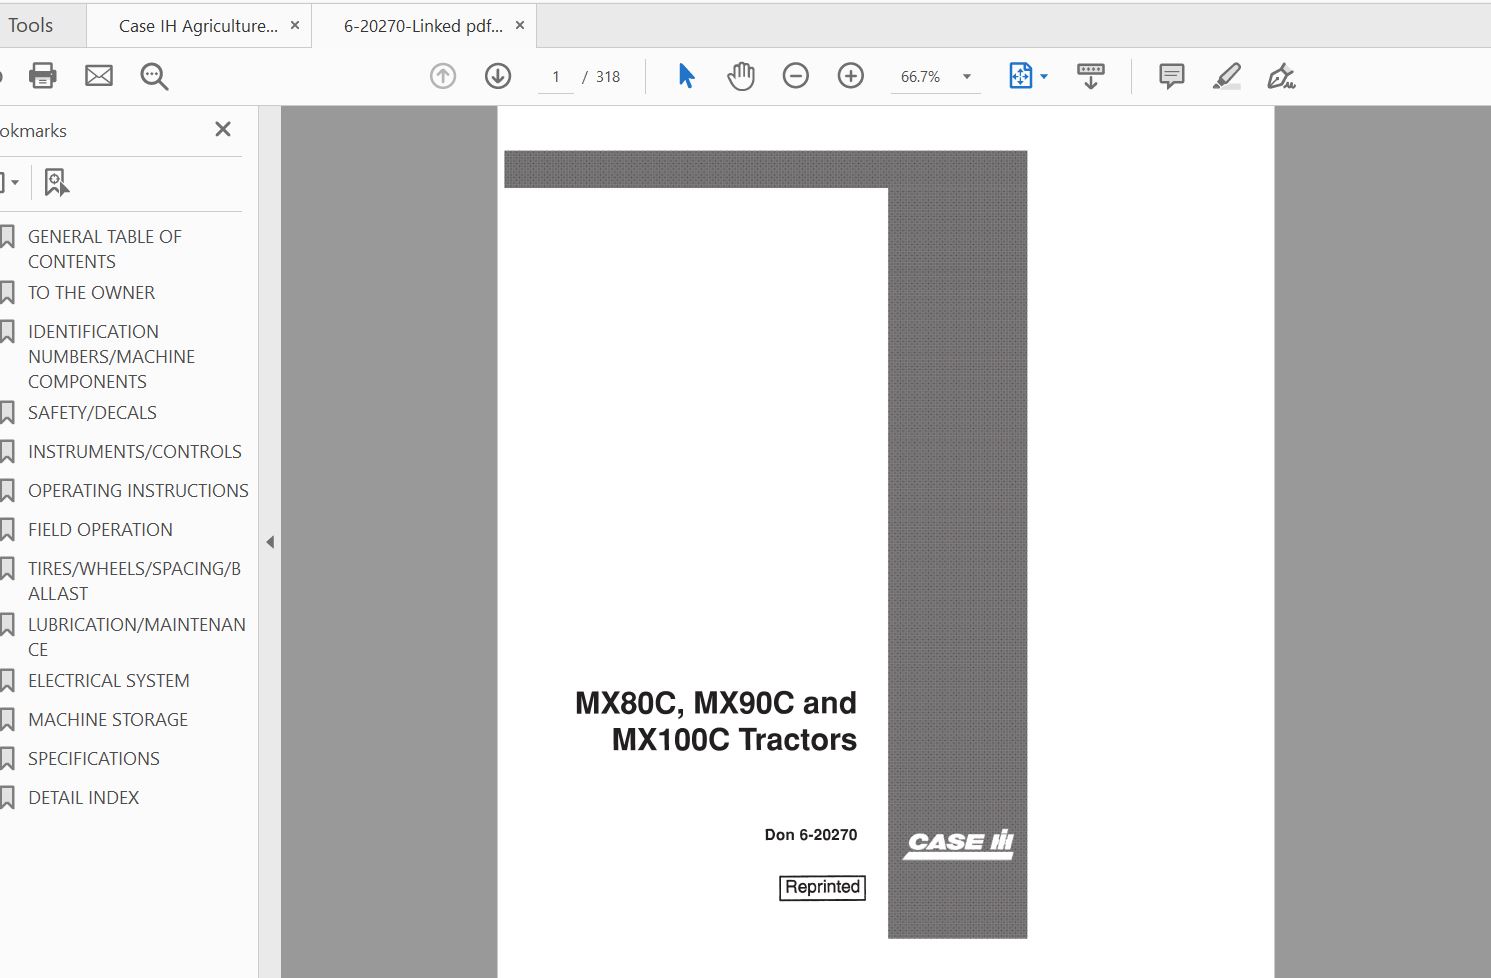Screen dimensions: 1491x978
Task: Expand the fit page options dropdown
Action: tap(1044, 77)
